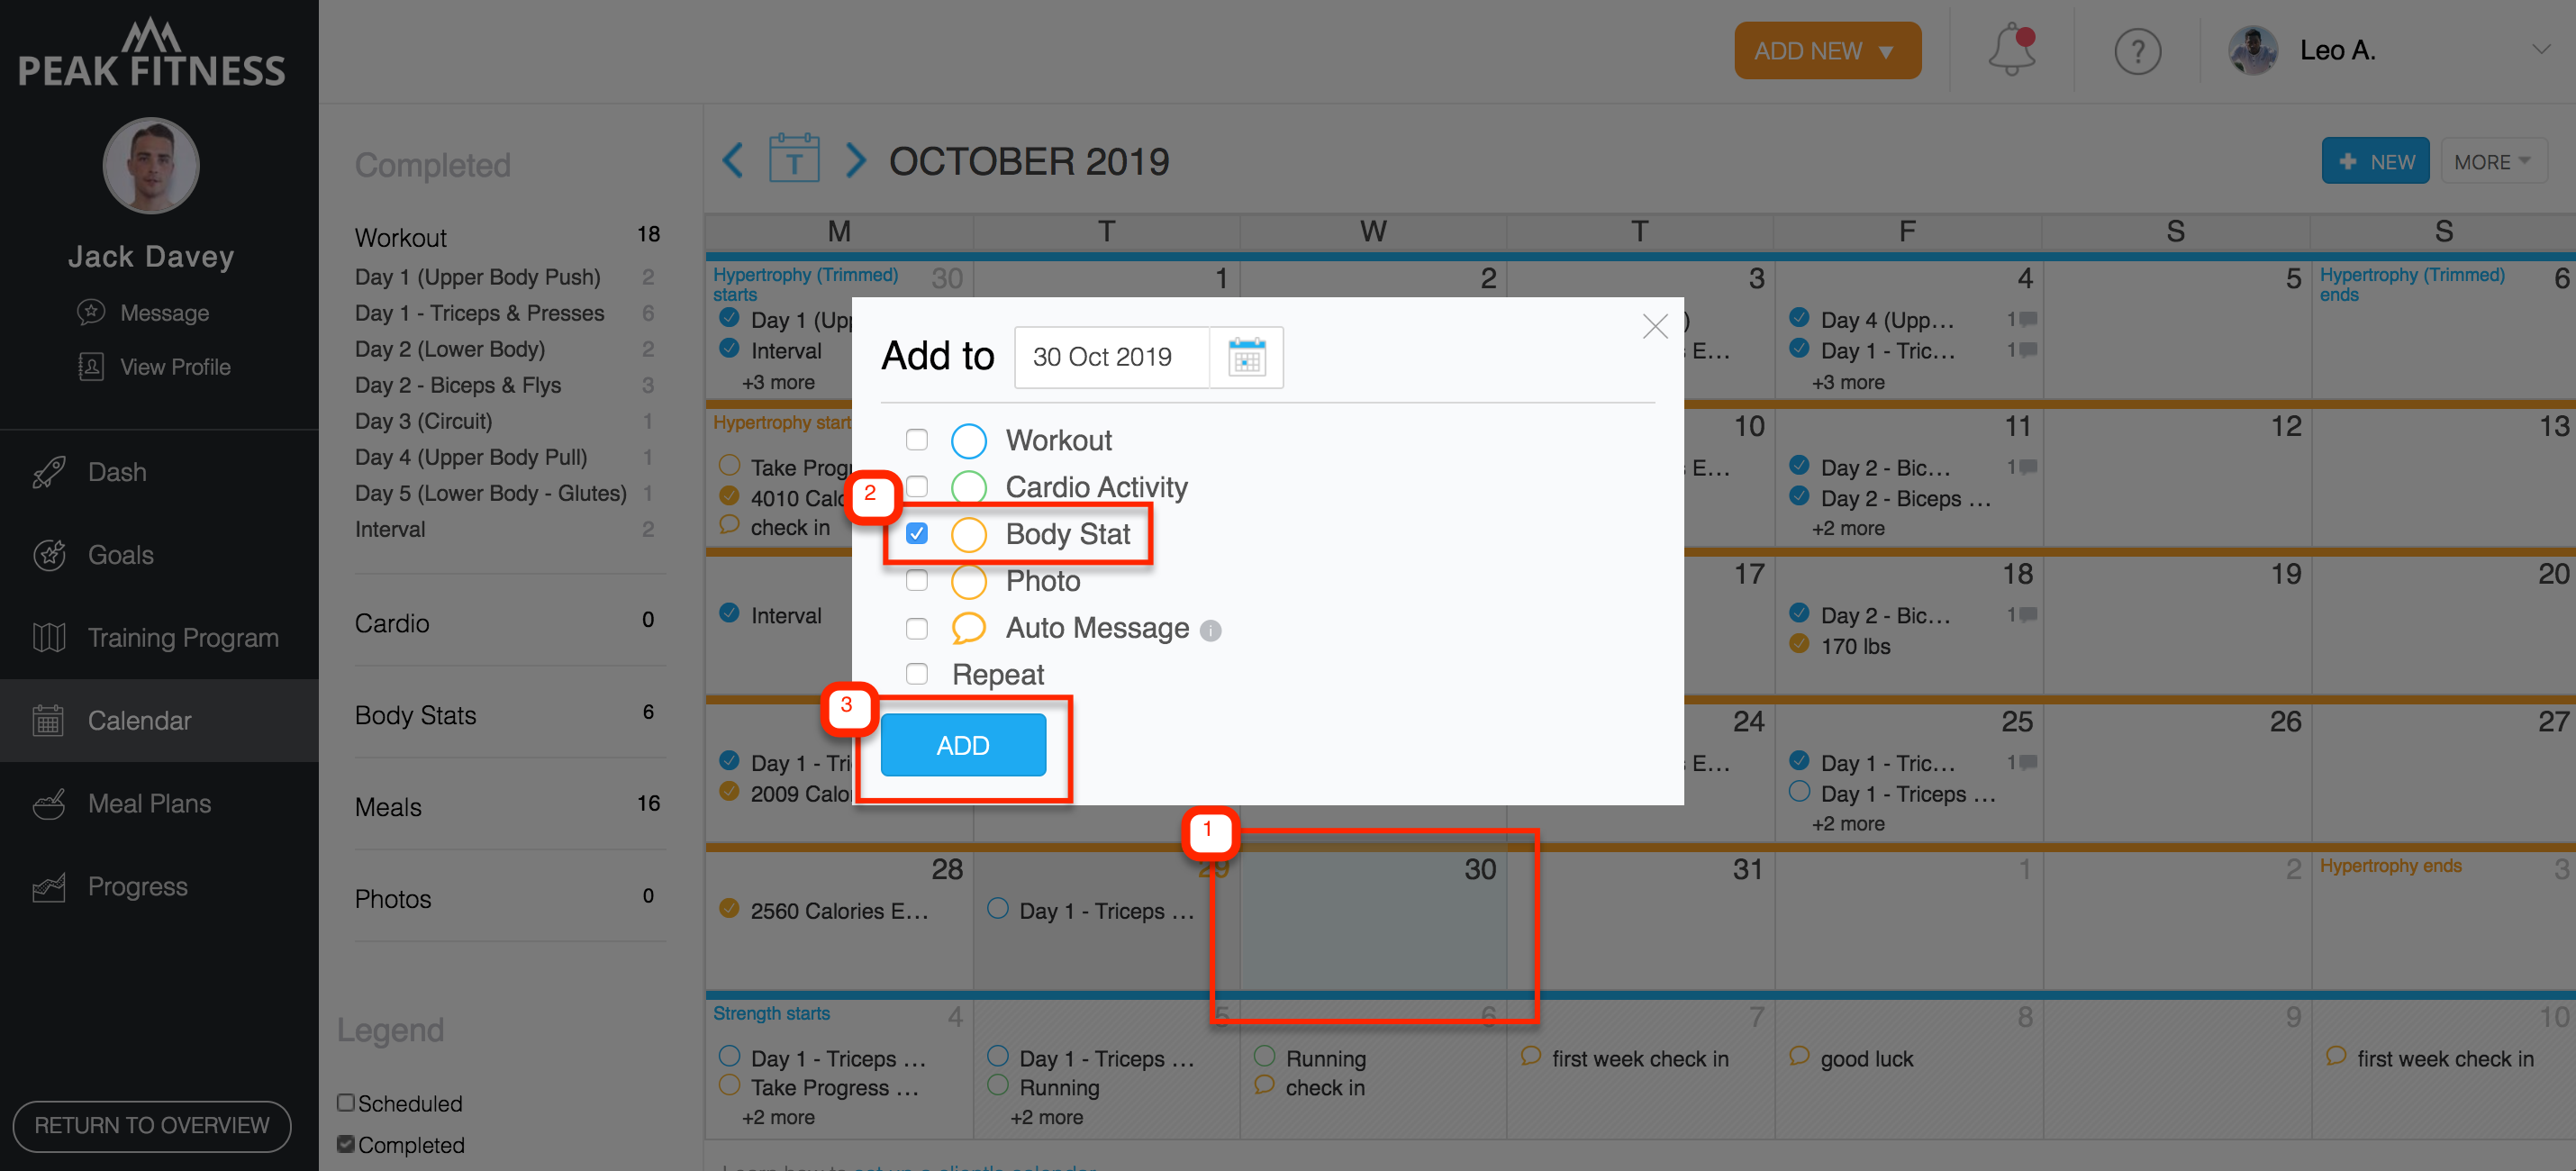Viewport: 2576px width, 1171px height.
Task: Click Leo A. avatar picture
Action: [2253, 50]
